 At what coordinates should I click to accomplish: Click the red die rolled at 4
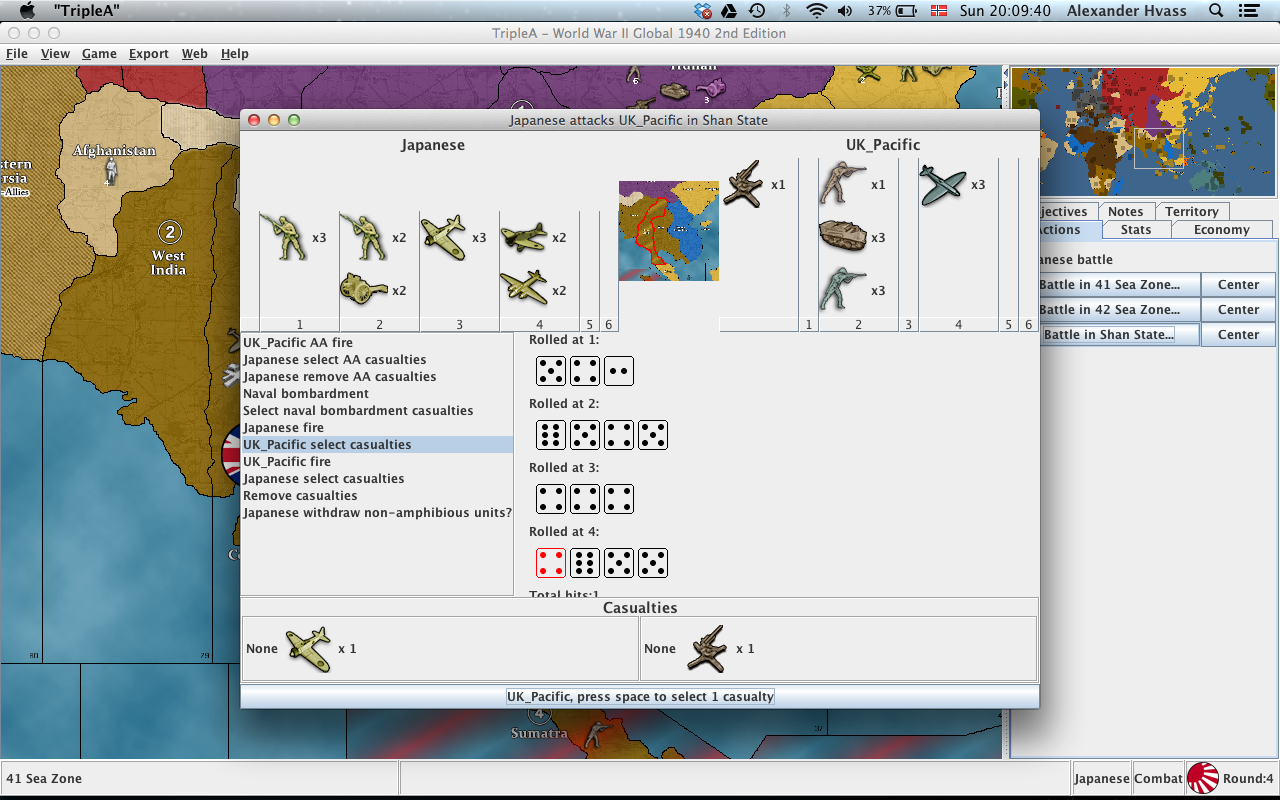(551, 563)
